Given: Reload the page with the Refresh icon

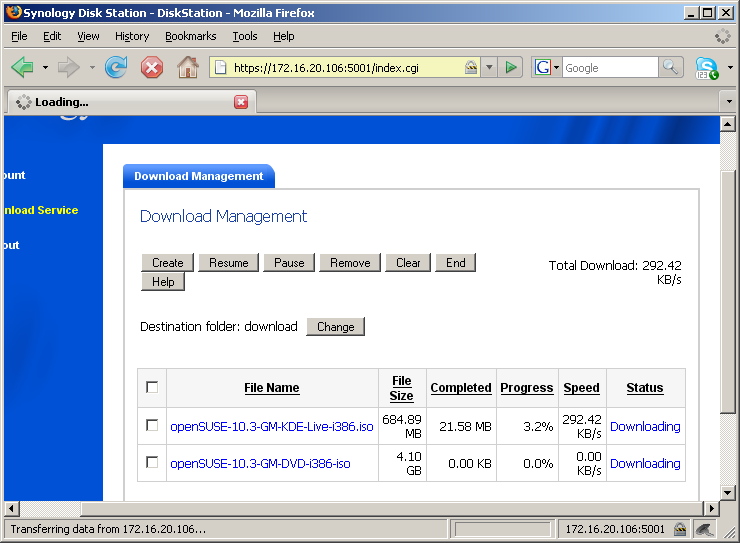Looking at the screenshot, I should coord(116,67).
